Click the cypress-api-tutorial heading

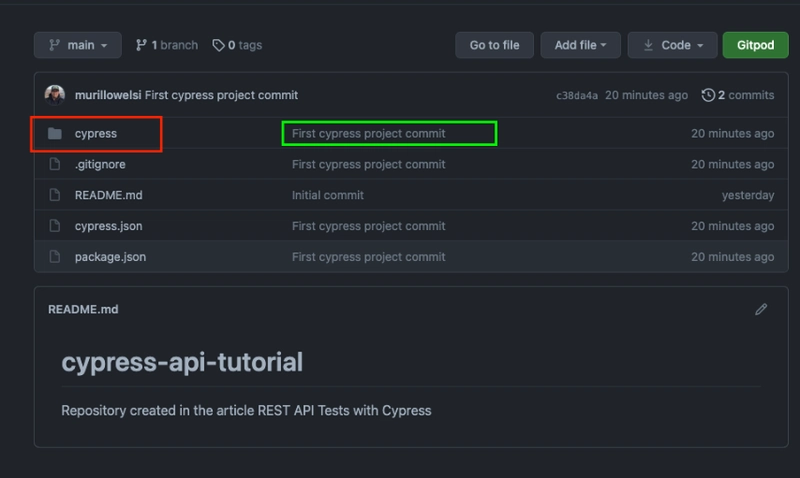[182, 362]
